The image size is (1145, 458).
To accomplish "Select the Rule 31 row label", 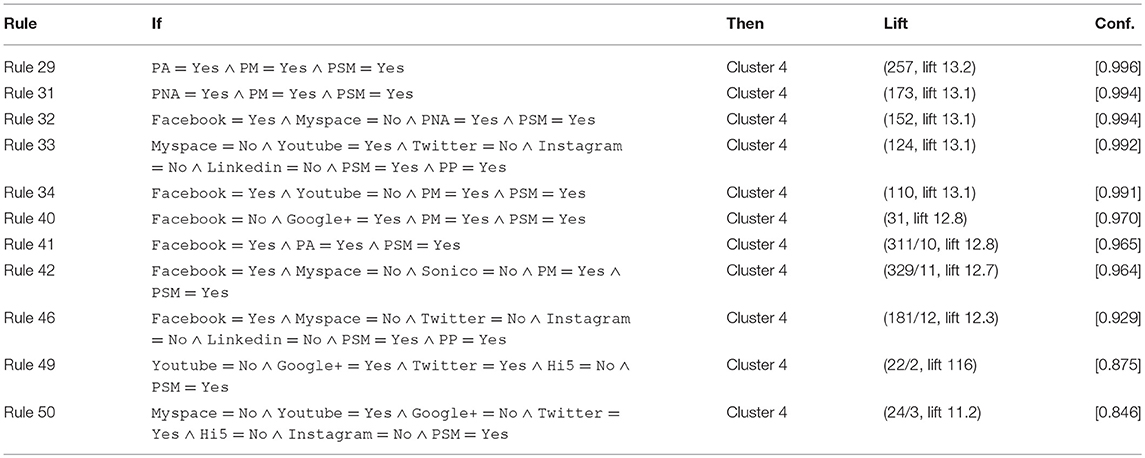I will click(x=30, y=93).
